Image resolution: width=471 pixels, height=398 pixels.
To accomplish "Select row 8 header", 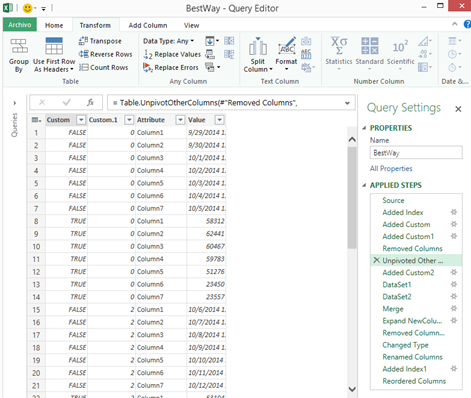I will [x=36, y=221].
